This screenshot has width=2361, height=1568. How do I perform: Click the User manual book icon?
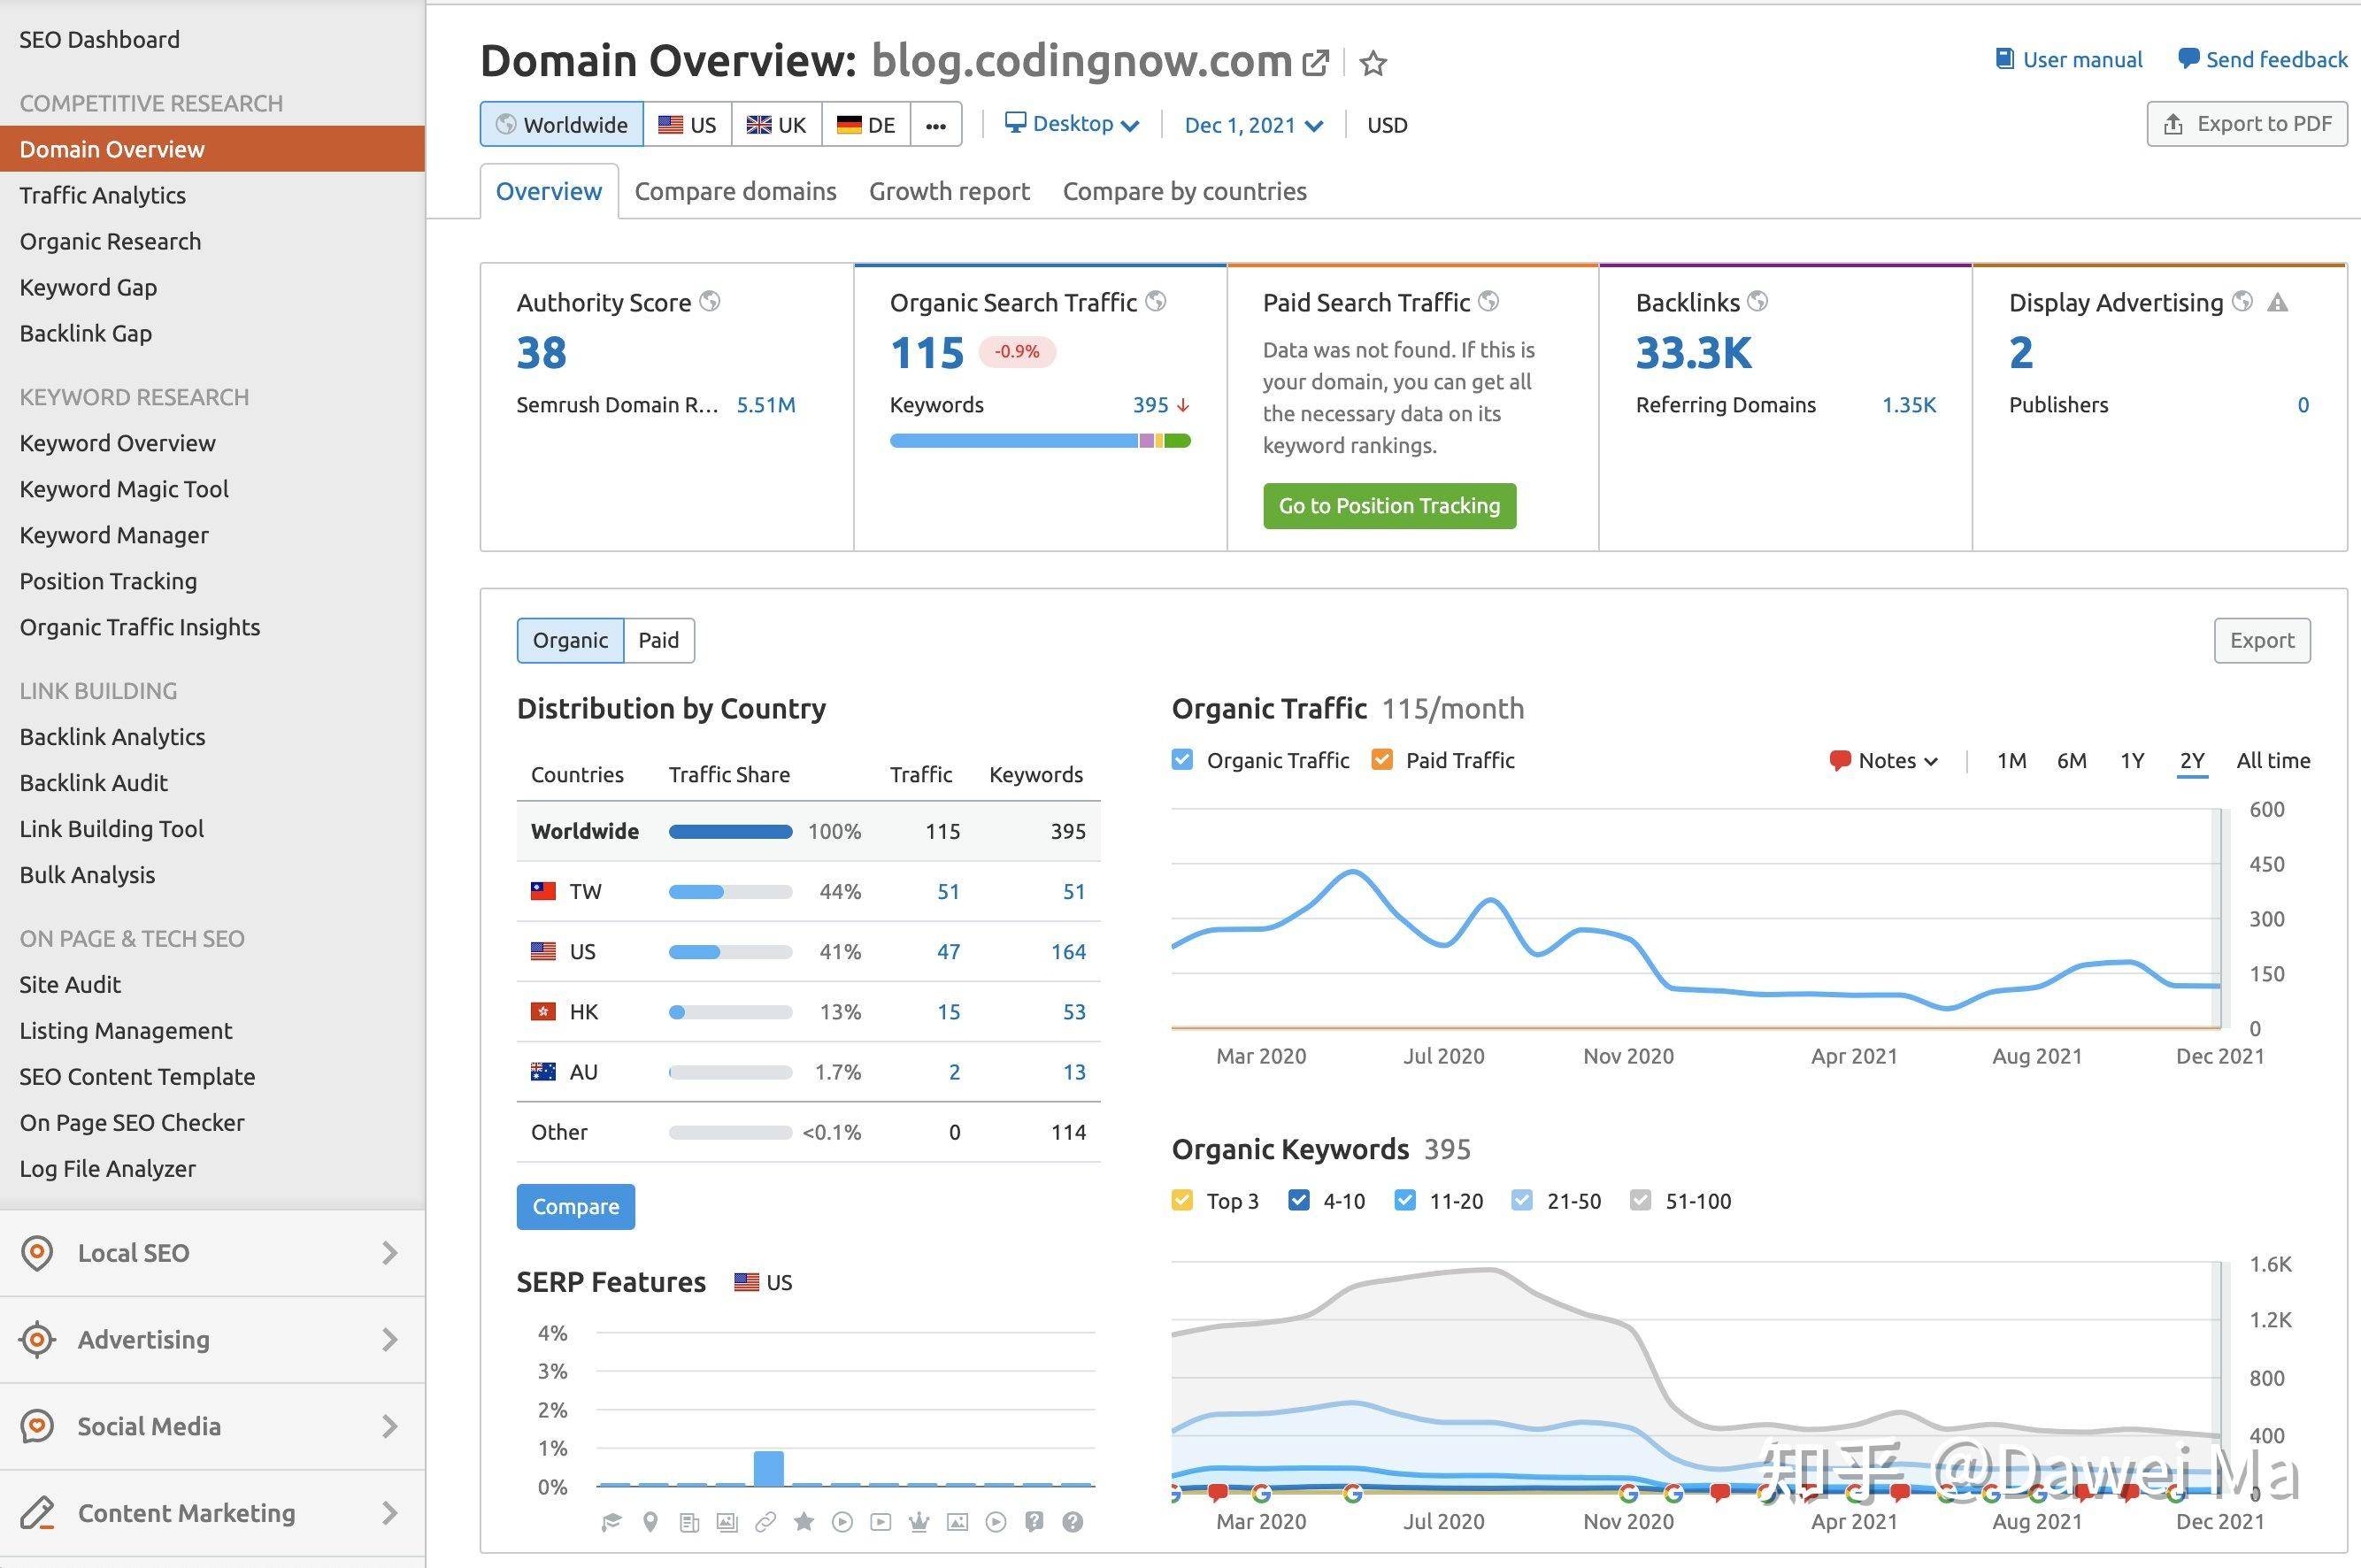click(2004, 59)
